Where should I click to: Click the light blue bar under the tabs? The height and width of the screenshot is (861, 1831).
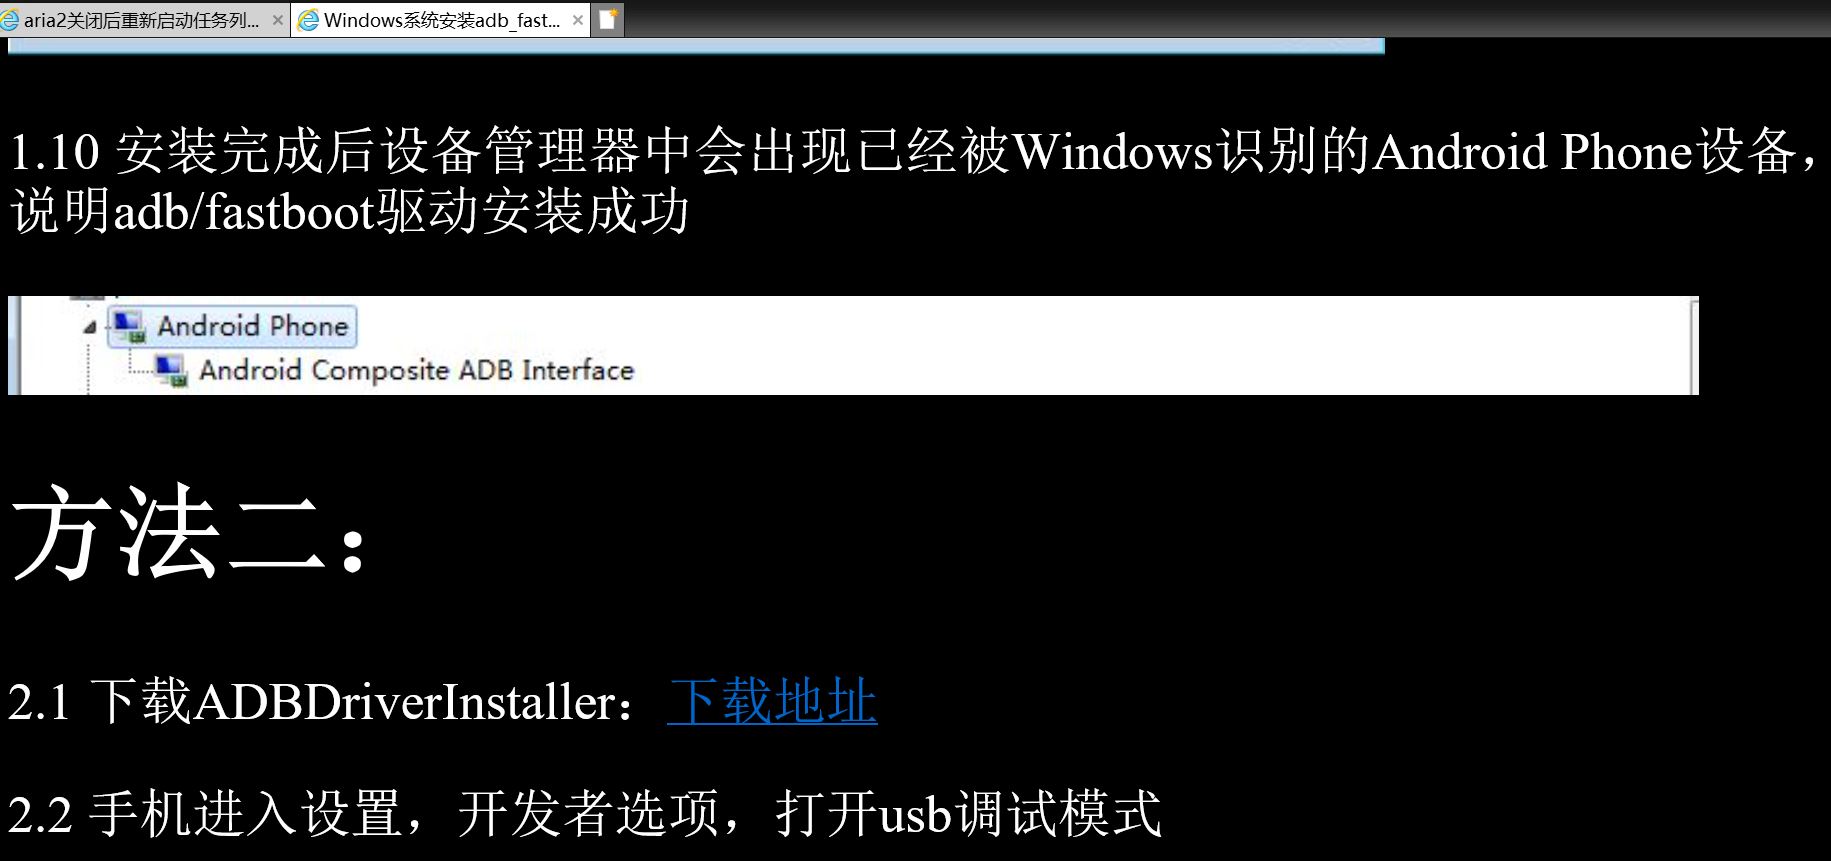point(696,46)
